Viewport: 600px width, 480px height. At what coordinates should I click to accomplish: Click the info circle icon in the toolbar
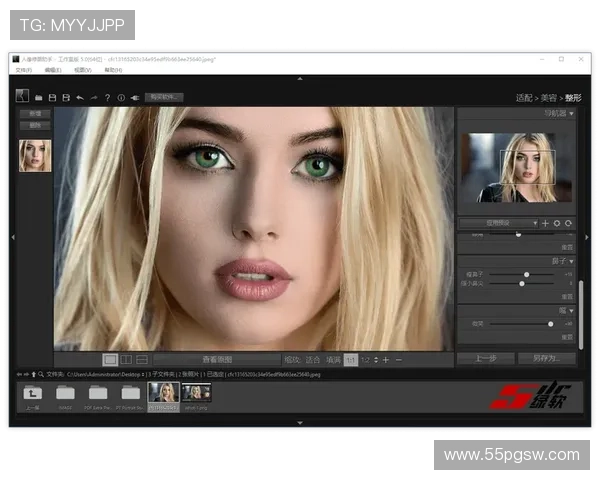point(120,98)
